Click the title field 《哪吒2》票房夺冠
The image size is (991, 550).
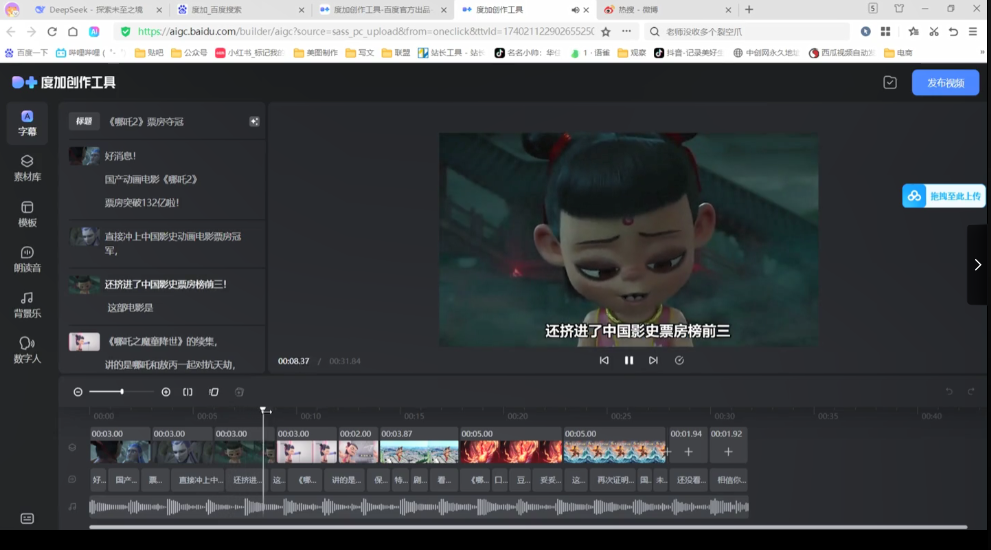pos(146,121)
